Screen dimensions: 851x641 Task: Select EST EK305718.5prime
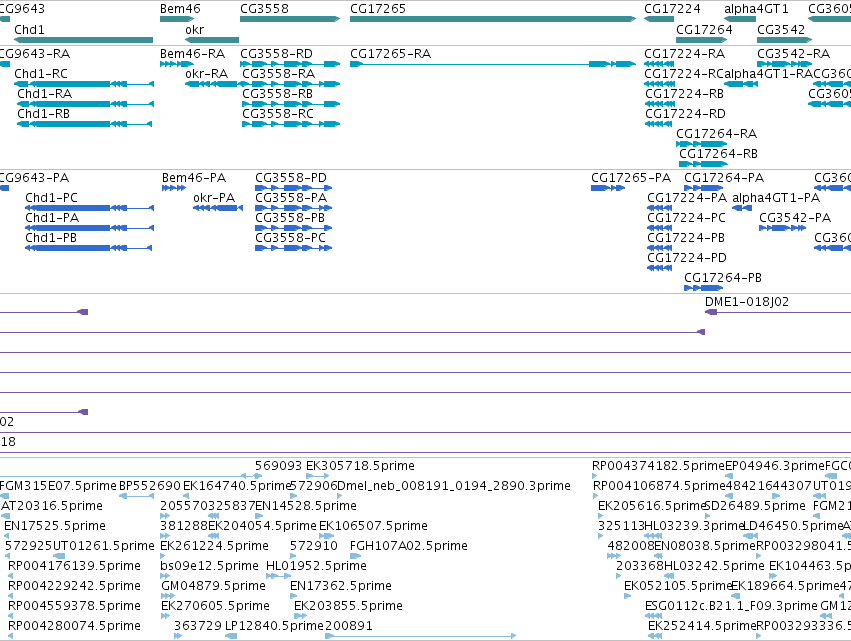(360, 466)
